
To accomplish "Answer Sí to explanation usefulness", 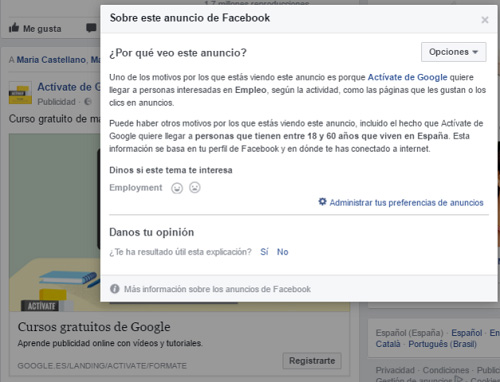I will pos(264,252).
